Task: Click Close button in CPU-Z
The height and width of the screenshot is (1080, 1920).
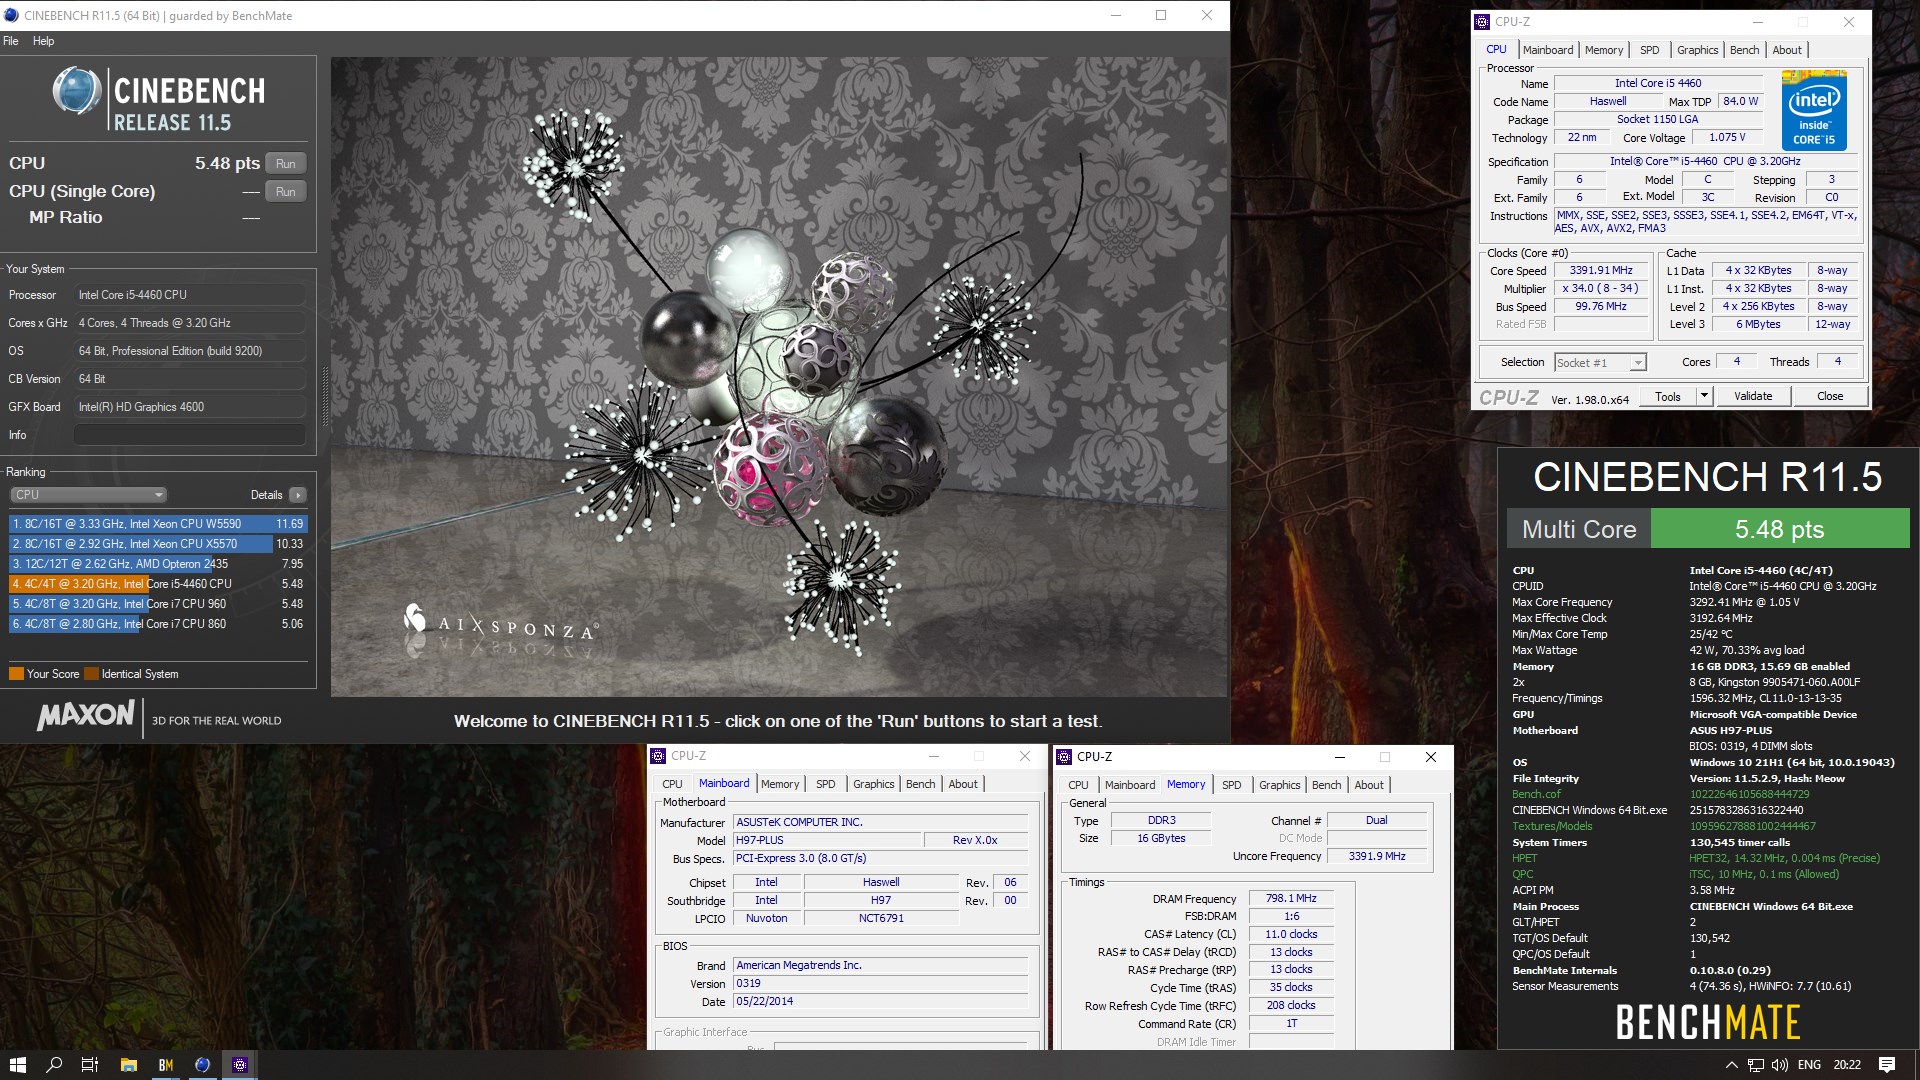Action: point(1830,396)
